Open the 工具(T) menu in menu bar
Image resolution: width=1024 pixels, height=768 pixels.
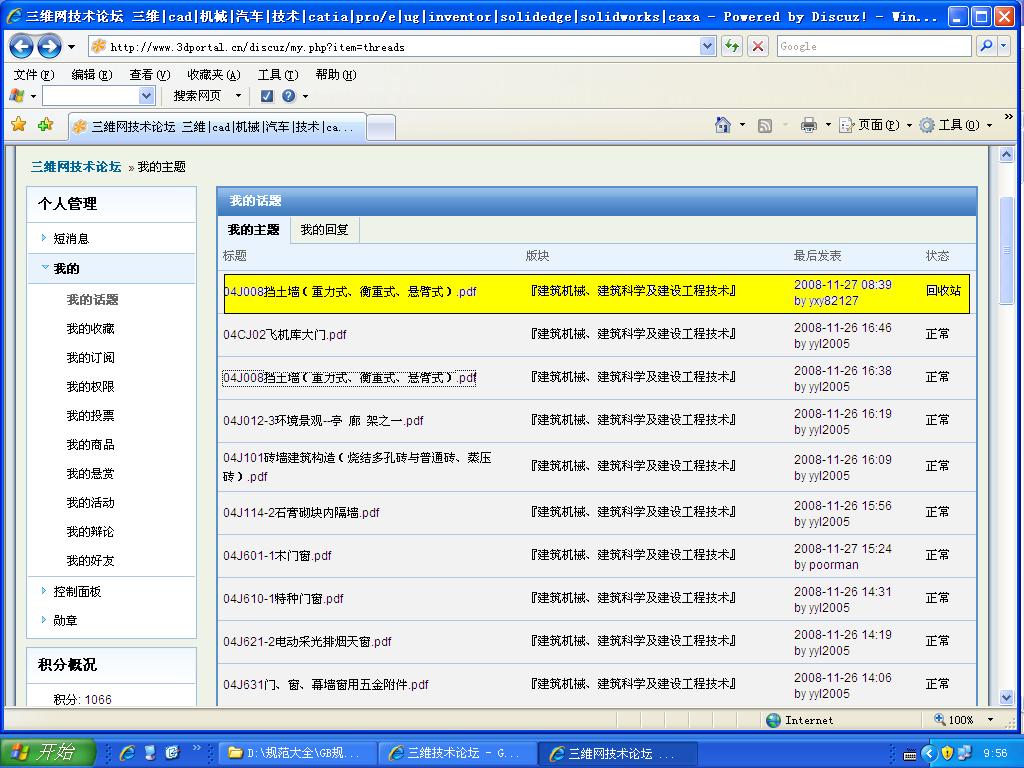point(278,75)
